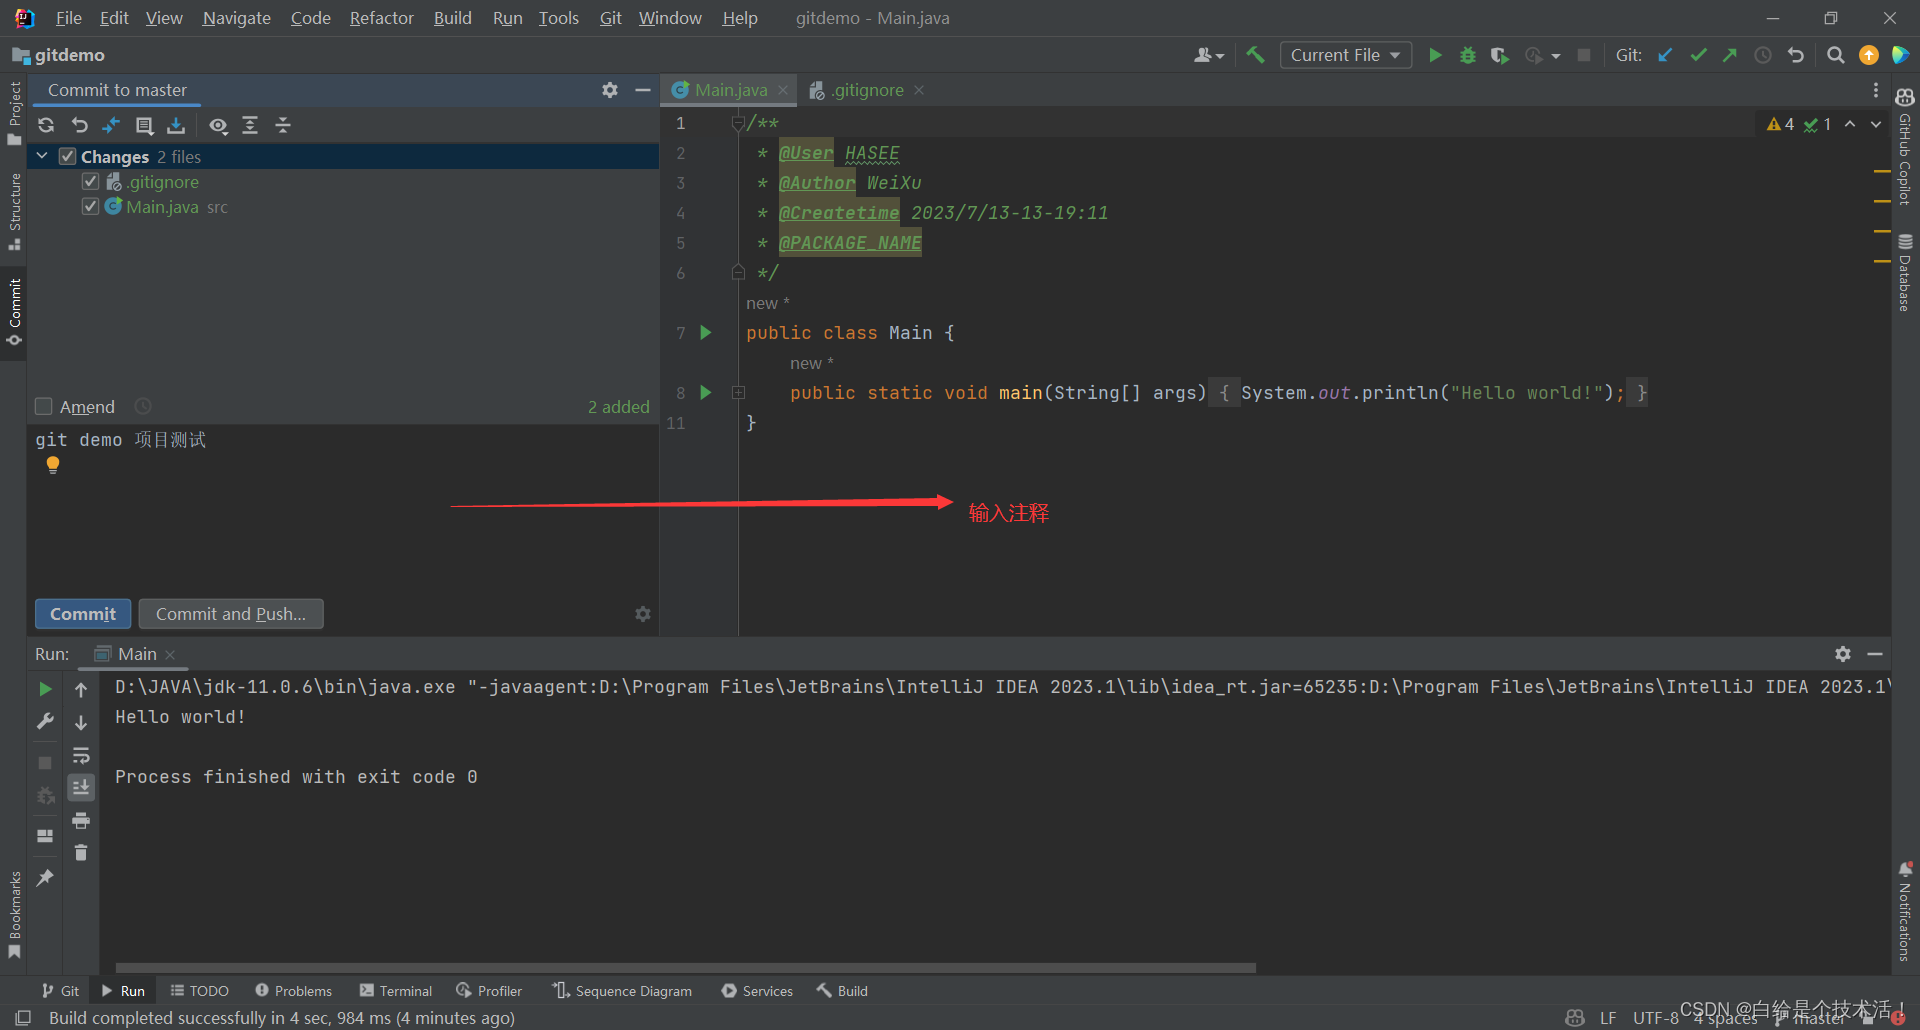Open Git Show History clock icon
Viewport: 1920px width, 1030px height.
(1763, 55)
